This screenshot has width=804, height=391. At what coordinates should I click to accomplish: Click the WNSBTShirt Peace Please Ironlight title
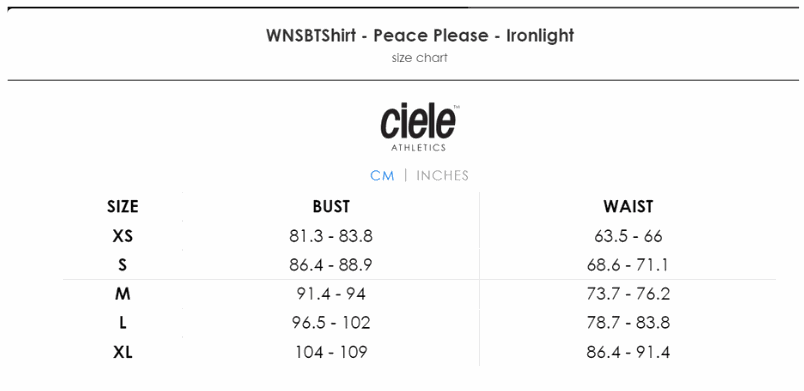[x=419, y=35]
